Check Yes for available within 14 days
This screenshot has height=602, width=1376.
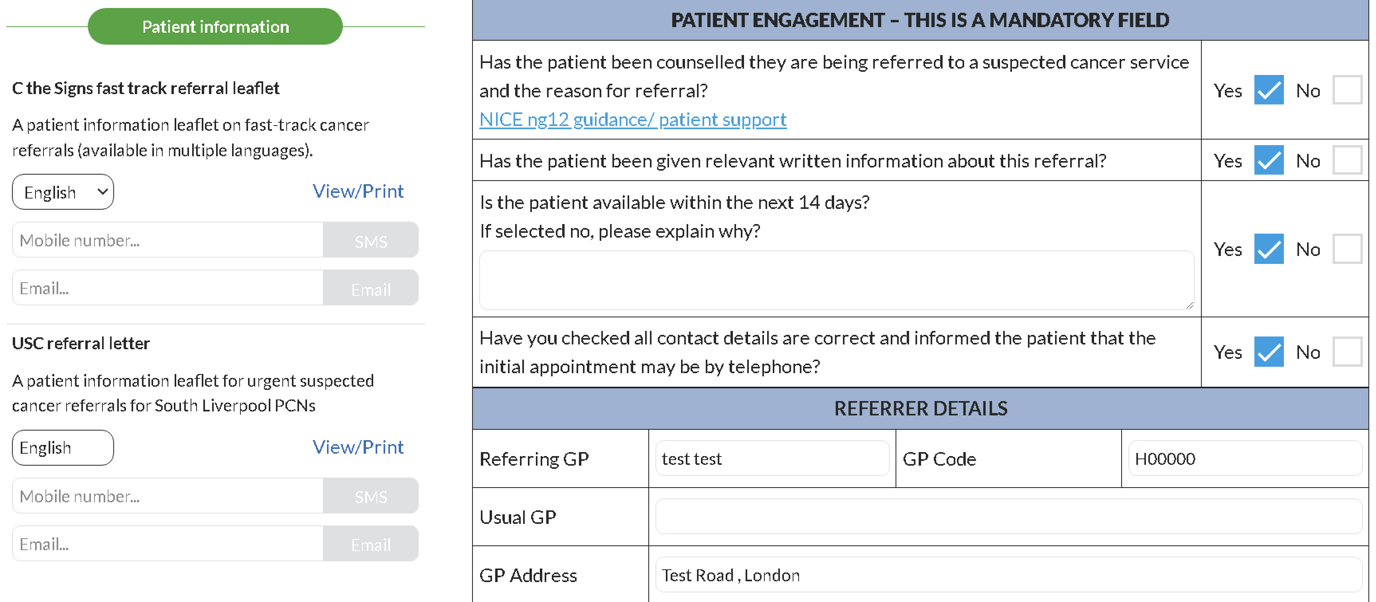click(x=1268, y=249)
